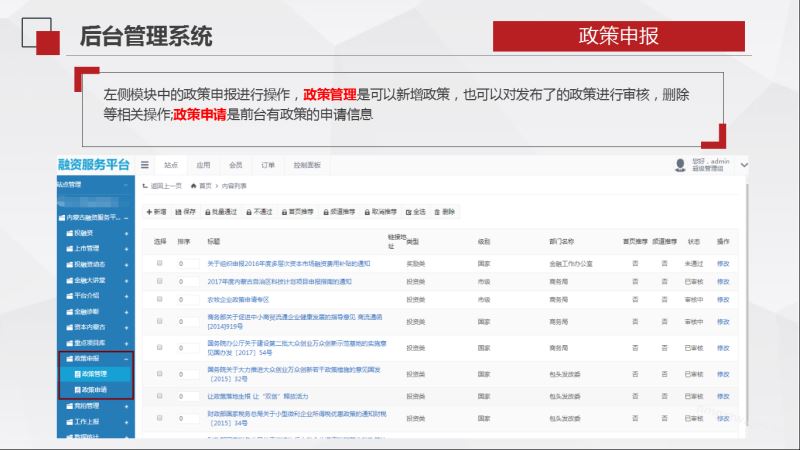Click the sort order field of first row
Image resolution: width=800 pixels, height=450 pixels.
pos(186,263)
